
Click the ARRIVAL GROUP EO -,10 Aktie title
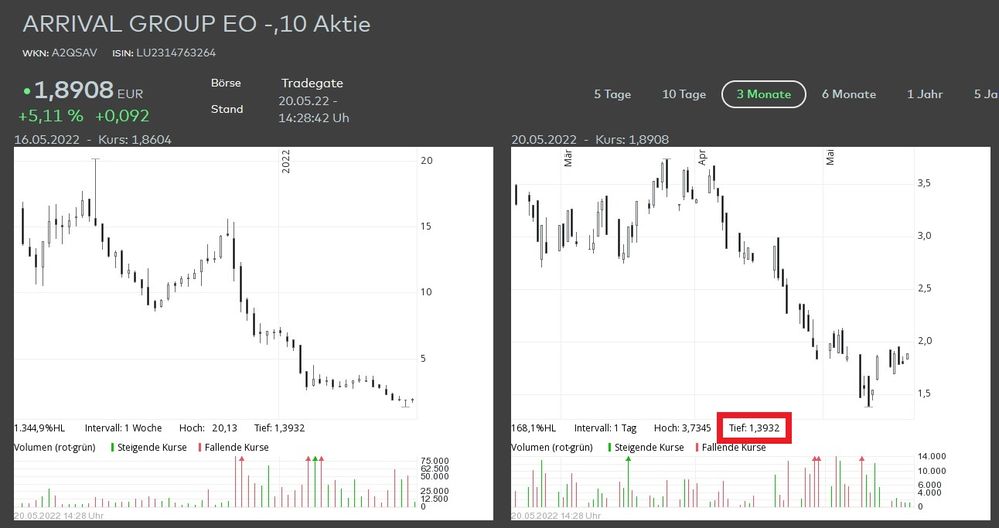[196, 24]
